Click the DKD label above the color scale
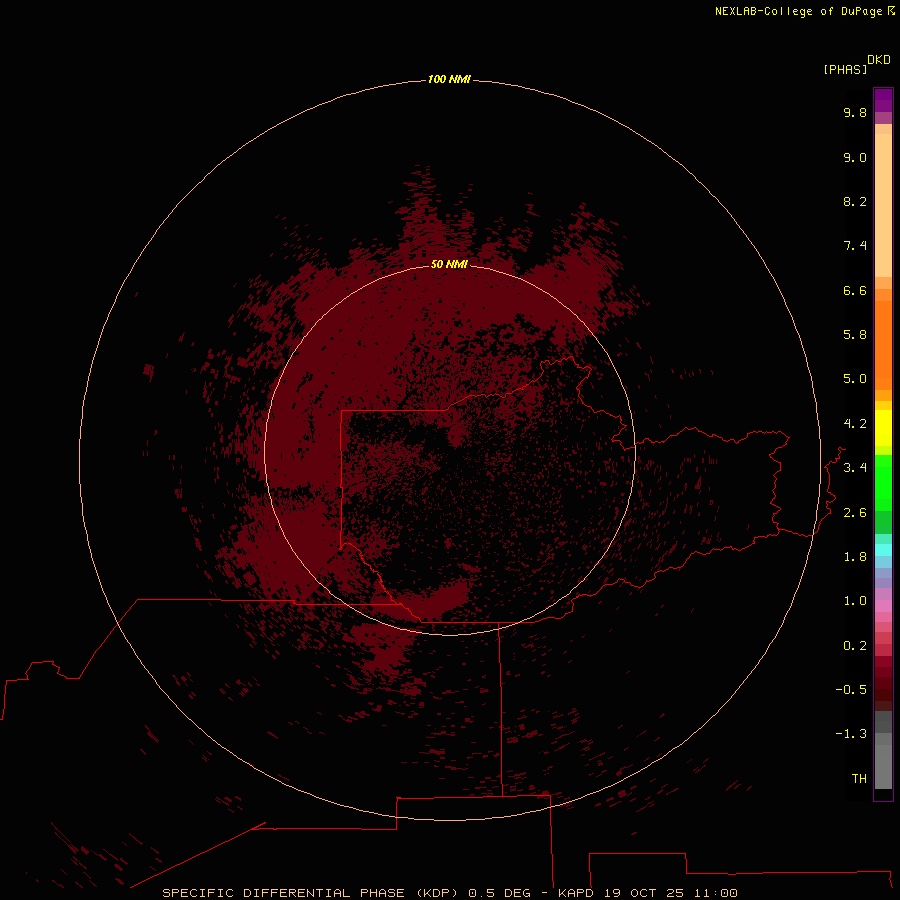 tap(879, 60)
